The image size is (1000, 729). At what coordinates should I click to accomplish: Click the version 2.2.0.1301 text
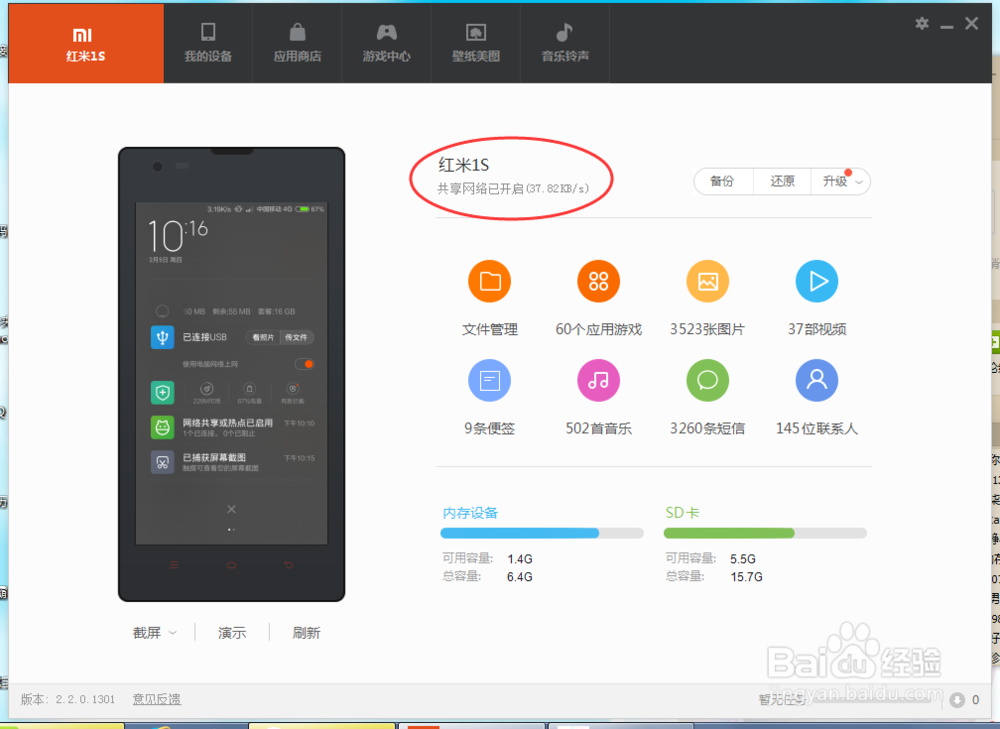coord(68,699)
